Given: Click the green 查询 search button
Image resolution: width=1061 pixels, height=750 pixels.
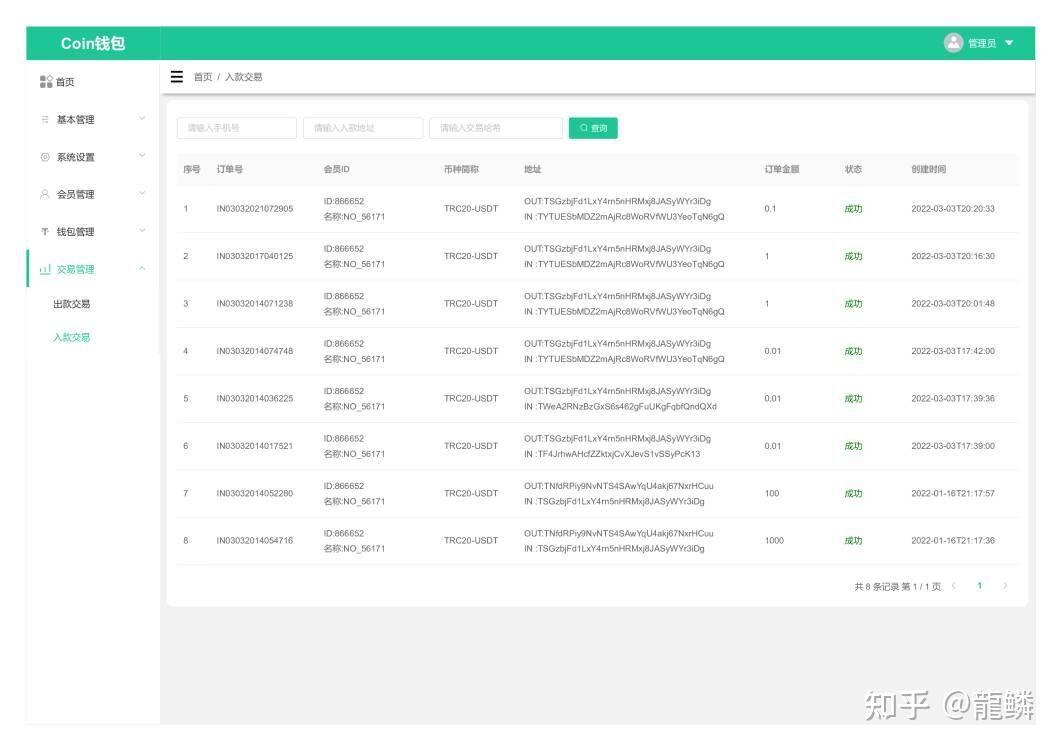Looking at the screenshot, I should tap(593, 128).
